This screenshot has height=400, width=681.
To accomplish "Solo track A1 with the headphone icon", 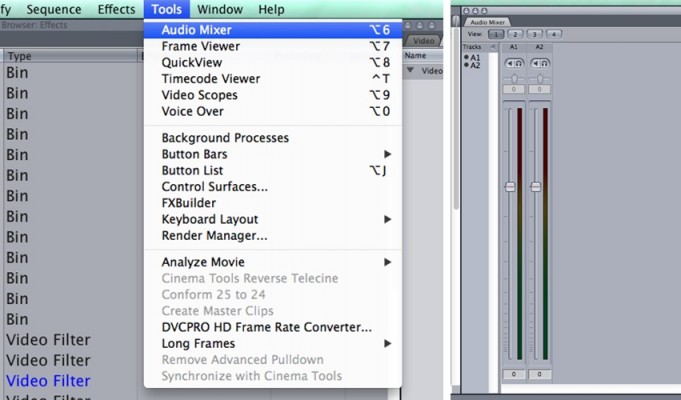I will pos(519,63).
